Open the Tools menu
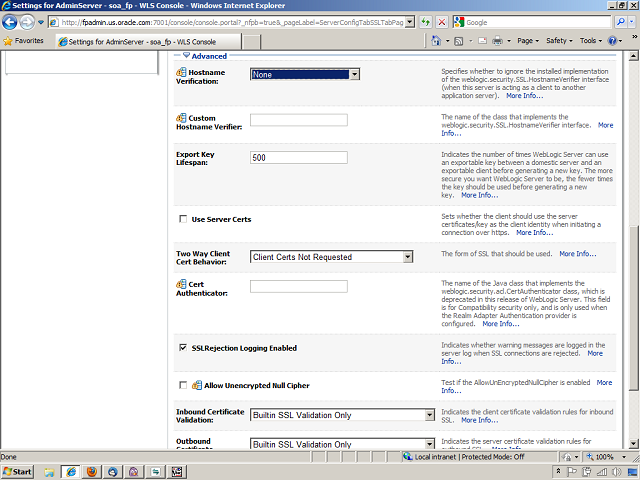 (591, 40)
